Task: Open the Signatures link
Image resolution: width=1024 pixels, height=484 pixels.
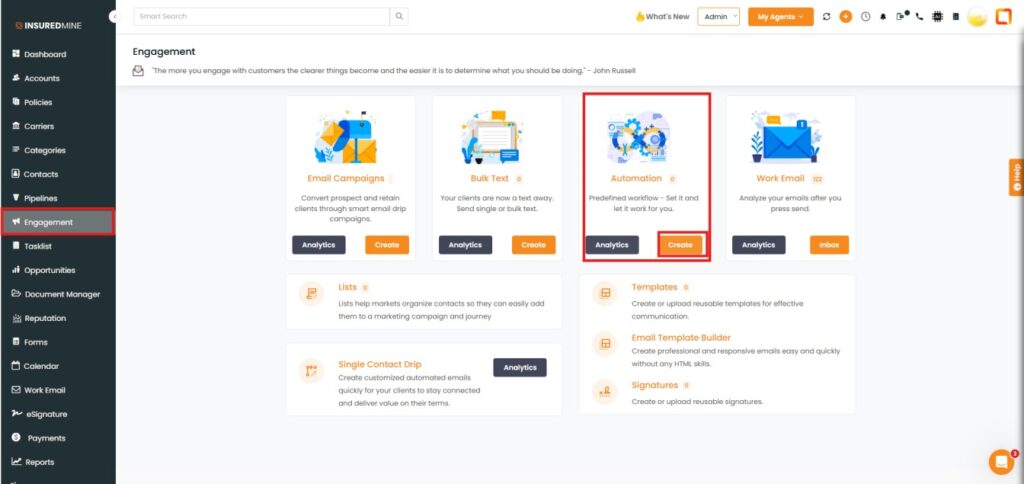Action: coord(654,385)
